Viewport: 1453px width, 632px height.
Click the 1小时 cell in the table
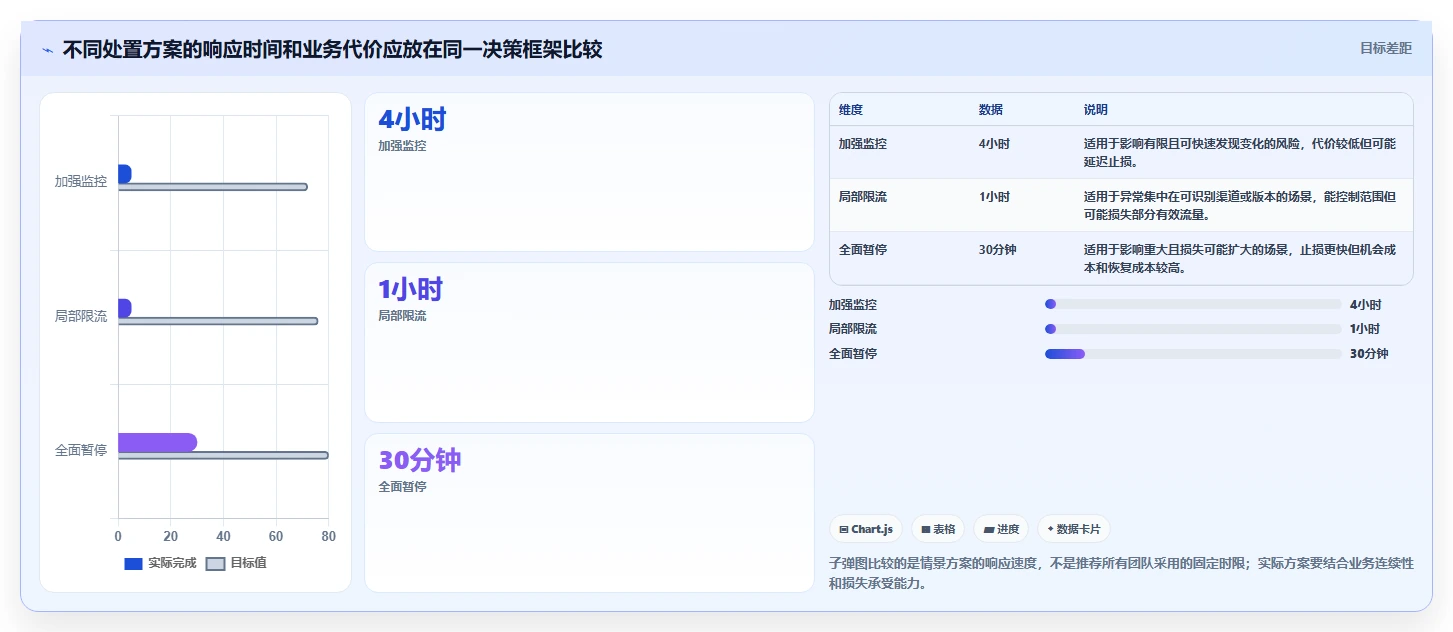[x=995, y=197]
